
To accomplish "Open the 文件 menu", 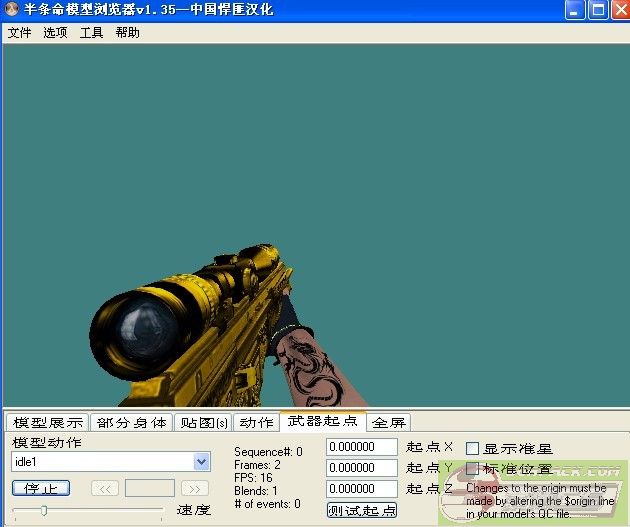I will (x=19, y=33).
